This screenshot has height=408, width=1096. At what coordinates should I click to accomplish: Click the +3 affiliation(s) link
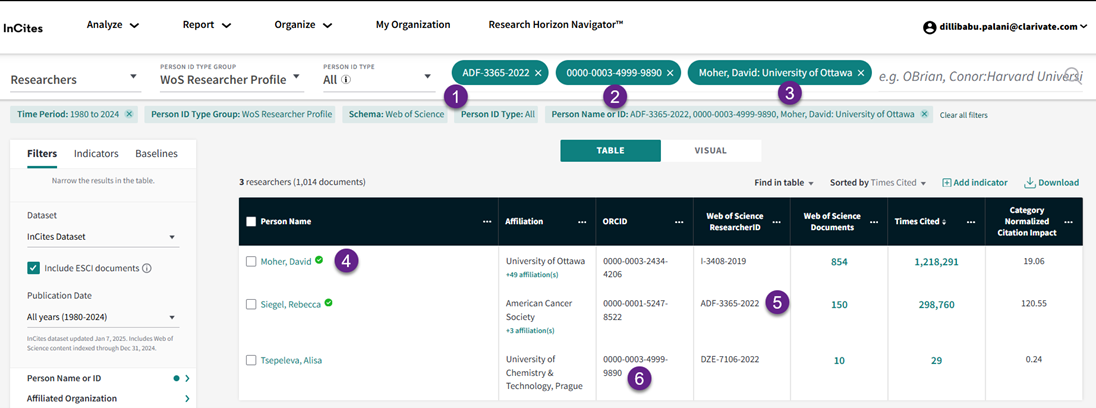[x=530, y=330]
